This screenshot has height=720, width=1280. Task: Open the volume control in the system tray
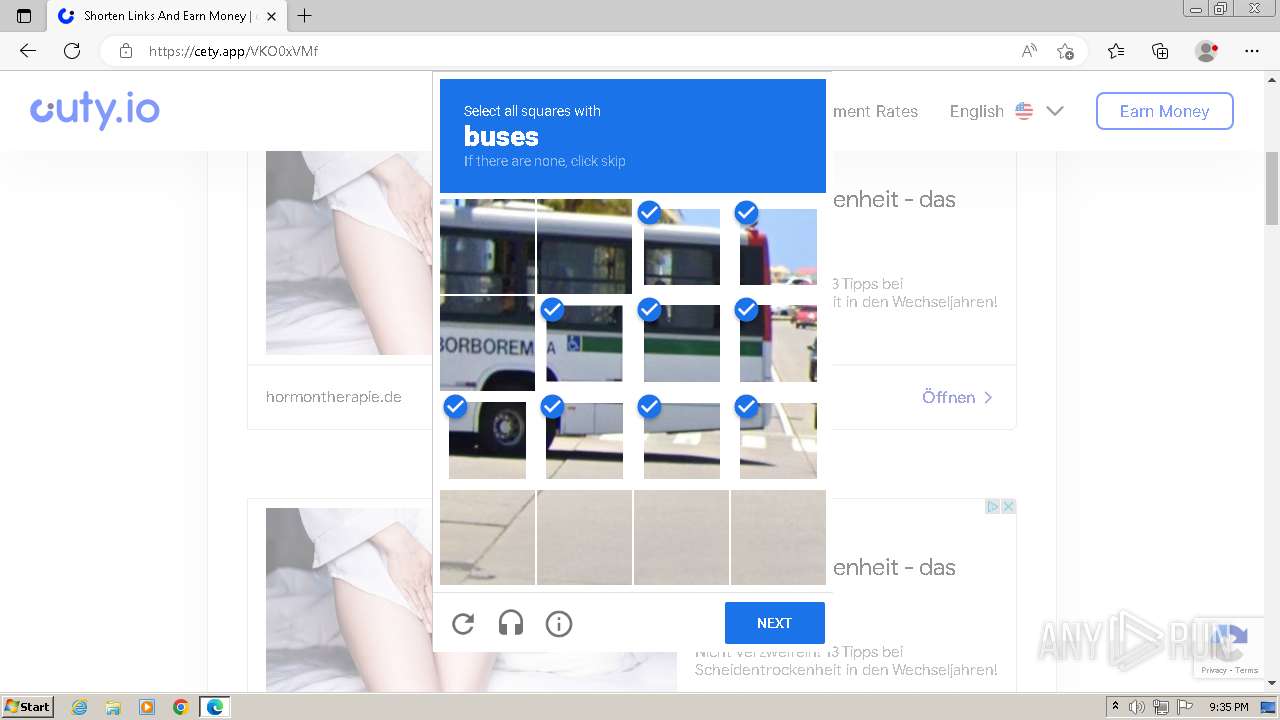tap(1137, 707)
